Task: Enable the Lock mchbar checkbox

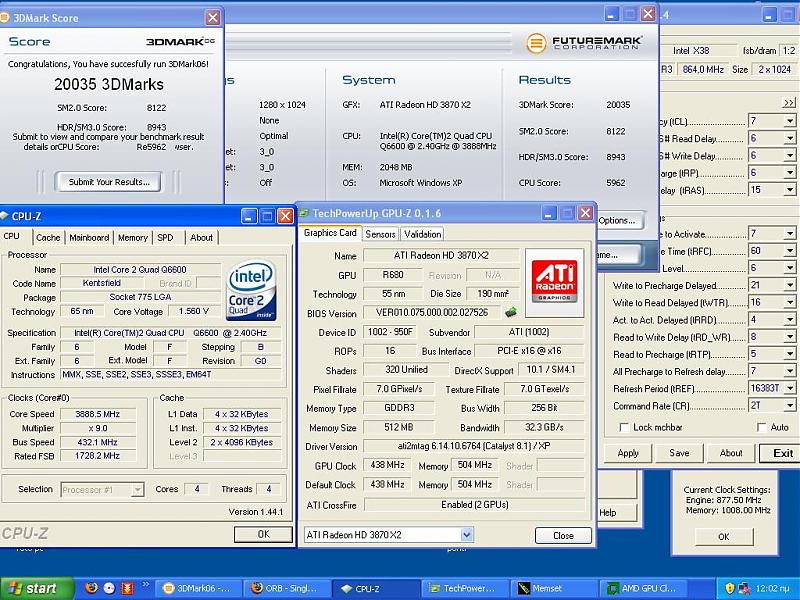Action: pos(623,428)
